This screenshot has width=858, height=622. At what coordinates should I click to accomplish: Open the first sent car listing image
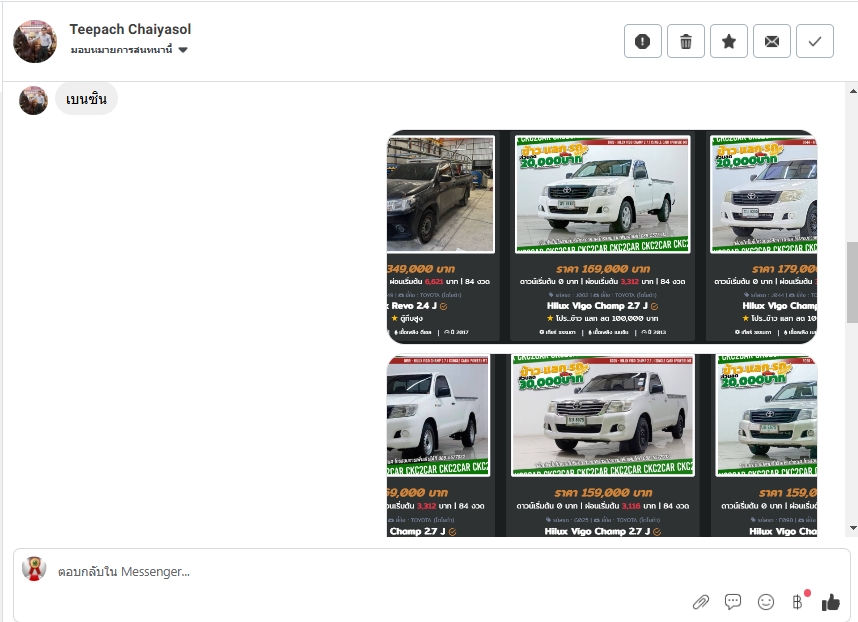tap(602, 237)
